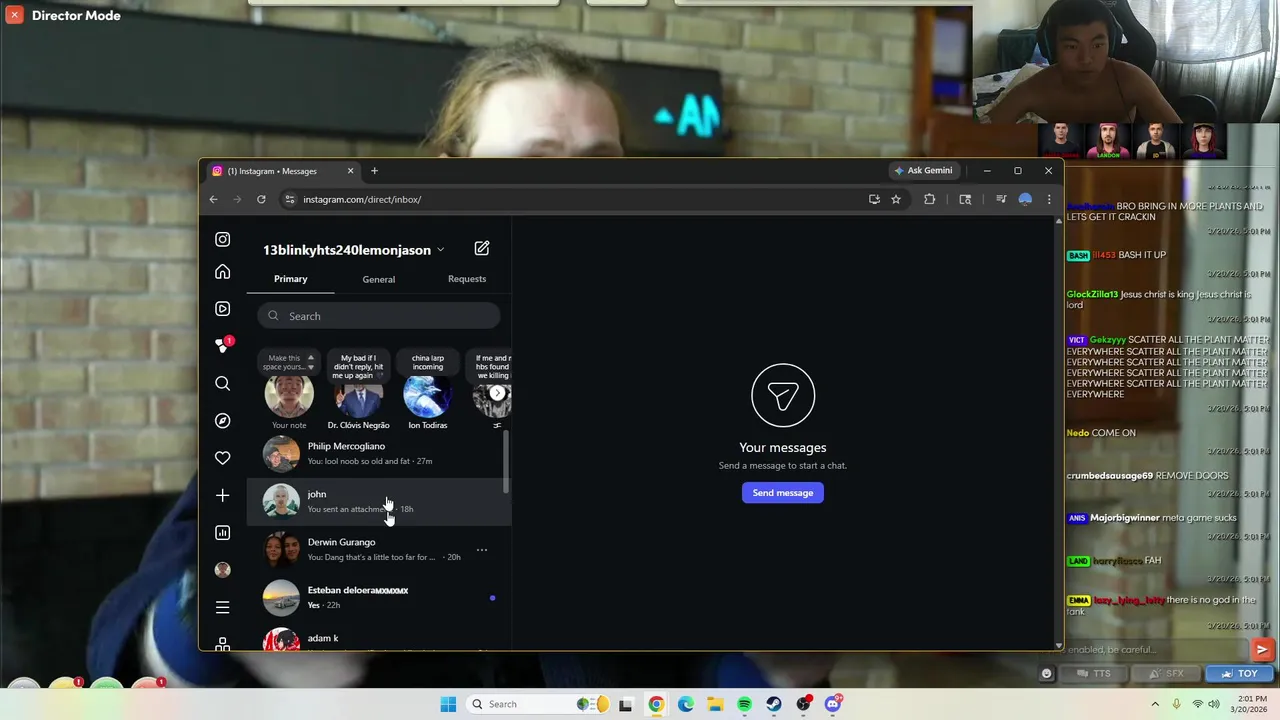
Task: Open Ion Todiras's note
Action: pyautogui.click(x=427, y=396)
